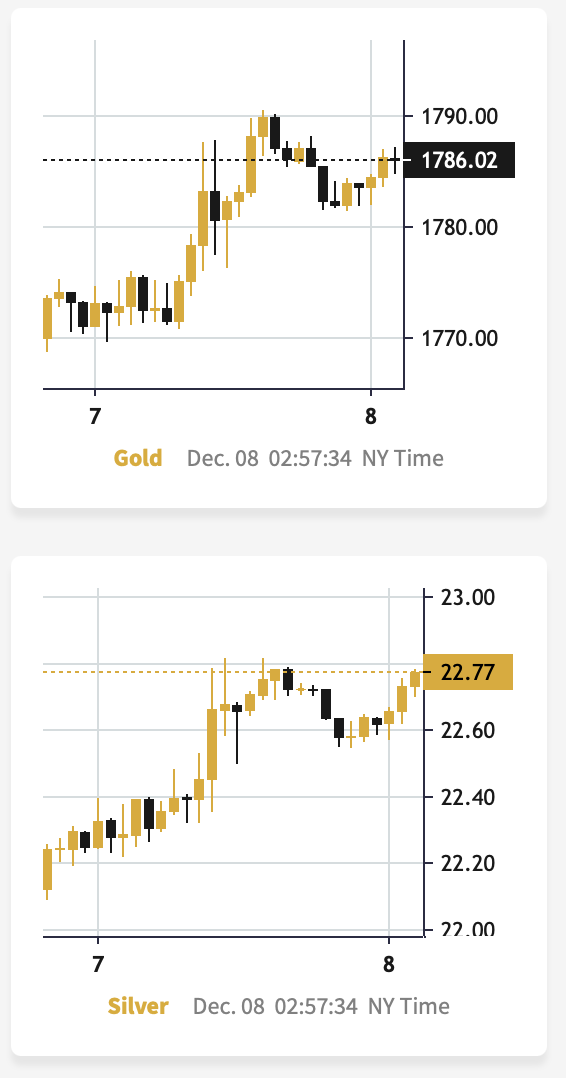The height and width of the screenshot is (1078, 566).
Task: Select day 7 marker on gold chart
Action: click(x=95, y=416)
